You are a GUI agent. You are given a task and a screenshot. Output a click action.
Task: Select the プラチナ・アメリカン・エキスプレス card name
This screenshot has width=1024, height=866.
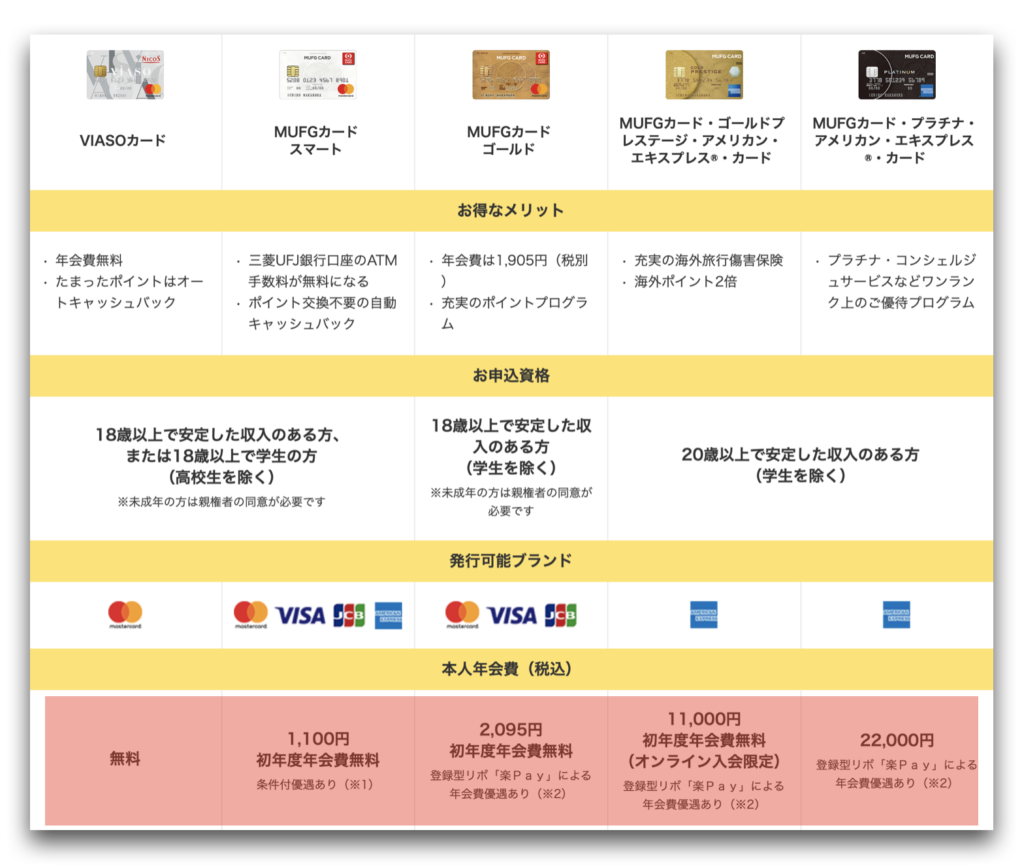[895, 140]
